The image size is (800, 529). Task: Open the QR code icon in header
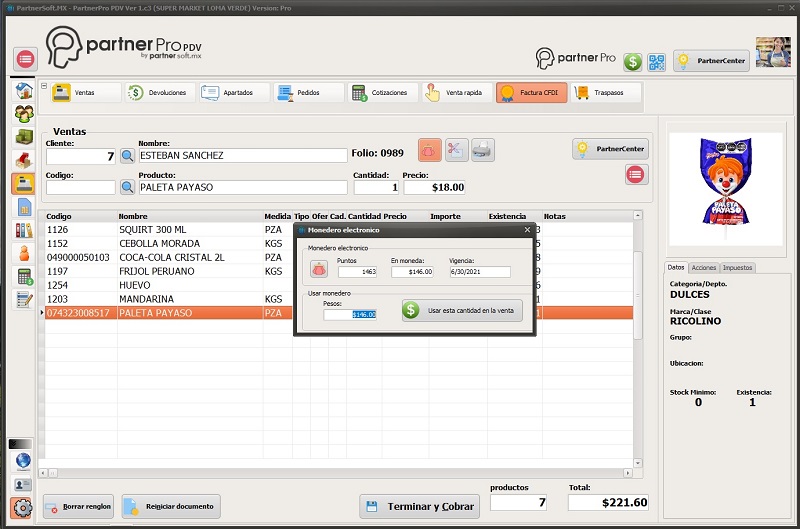(x=657, y=62)
